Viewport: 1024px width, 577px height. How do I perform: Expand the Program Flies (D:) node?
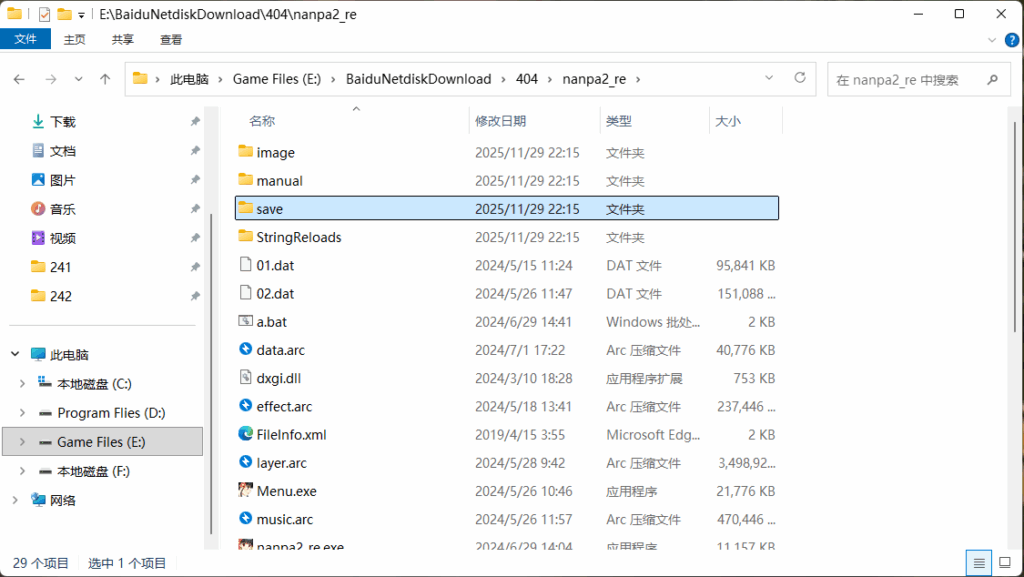(x=22, y=413)
